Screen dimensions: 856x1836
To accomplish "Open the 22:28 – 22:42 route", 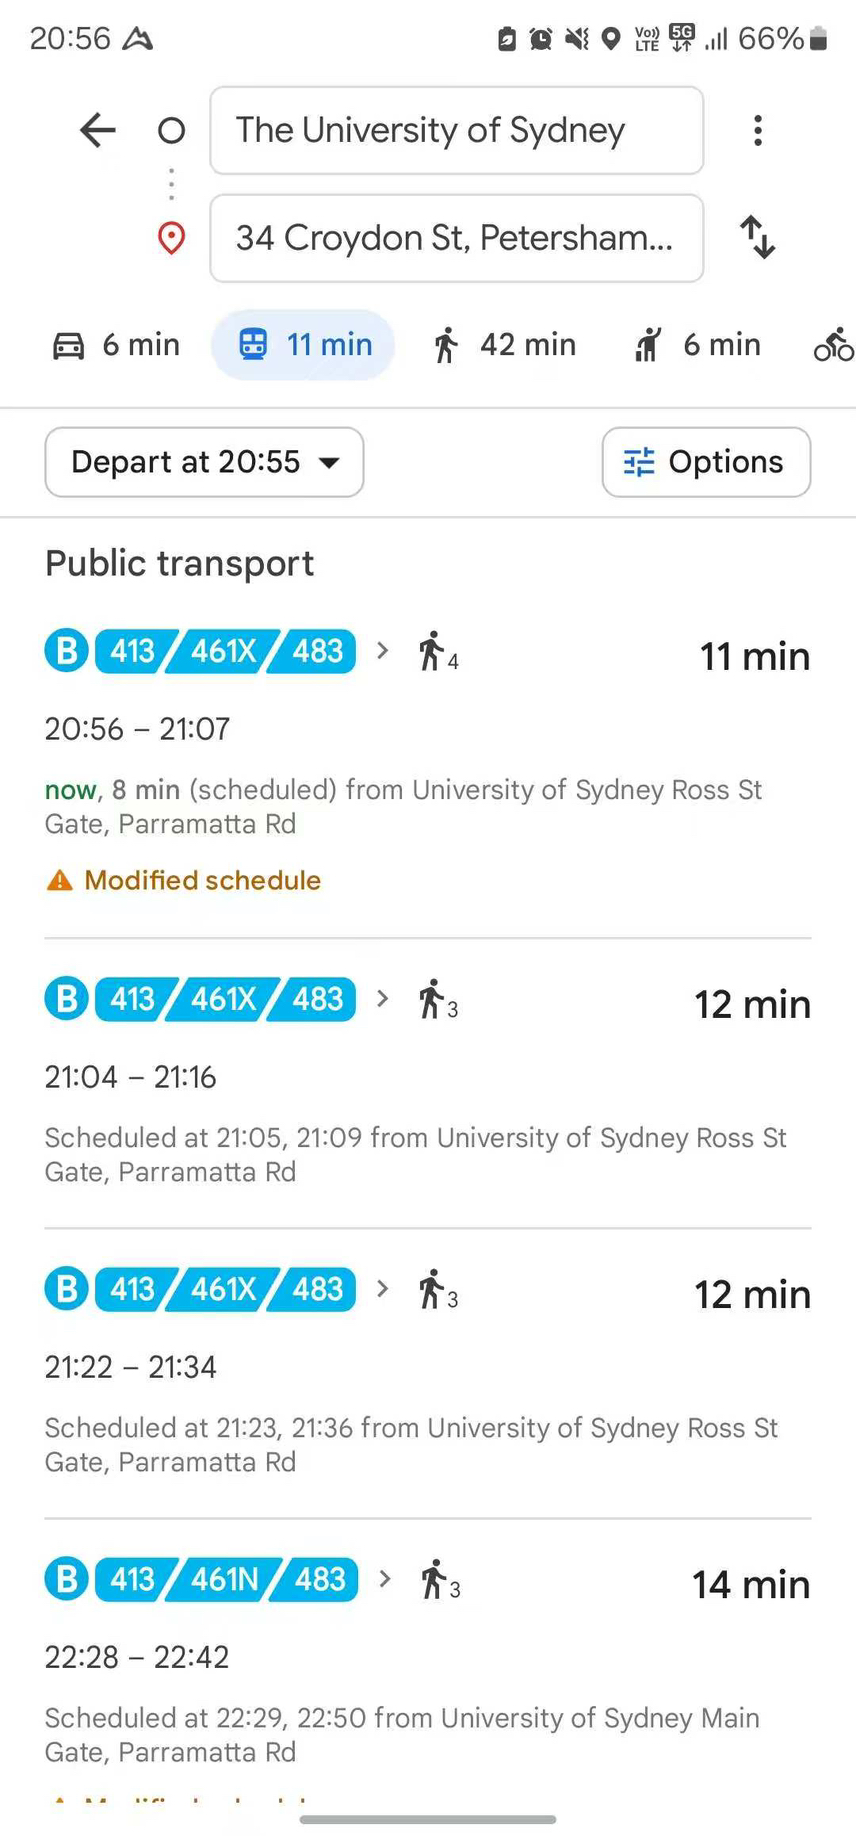I will (x=428, y=1663).
